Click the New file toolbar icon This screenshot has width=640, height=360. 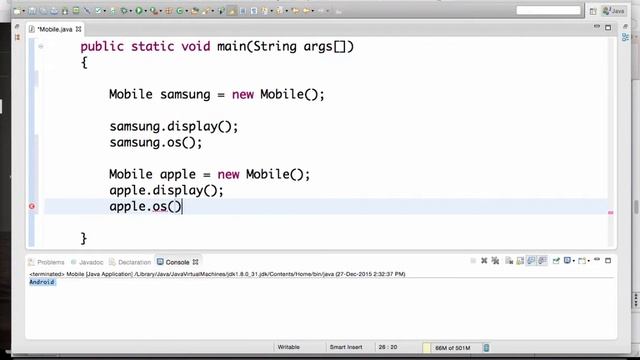coord(17,11)
